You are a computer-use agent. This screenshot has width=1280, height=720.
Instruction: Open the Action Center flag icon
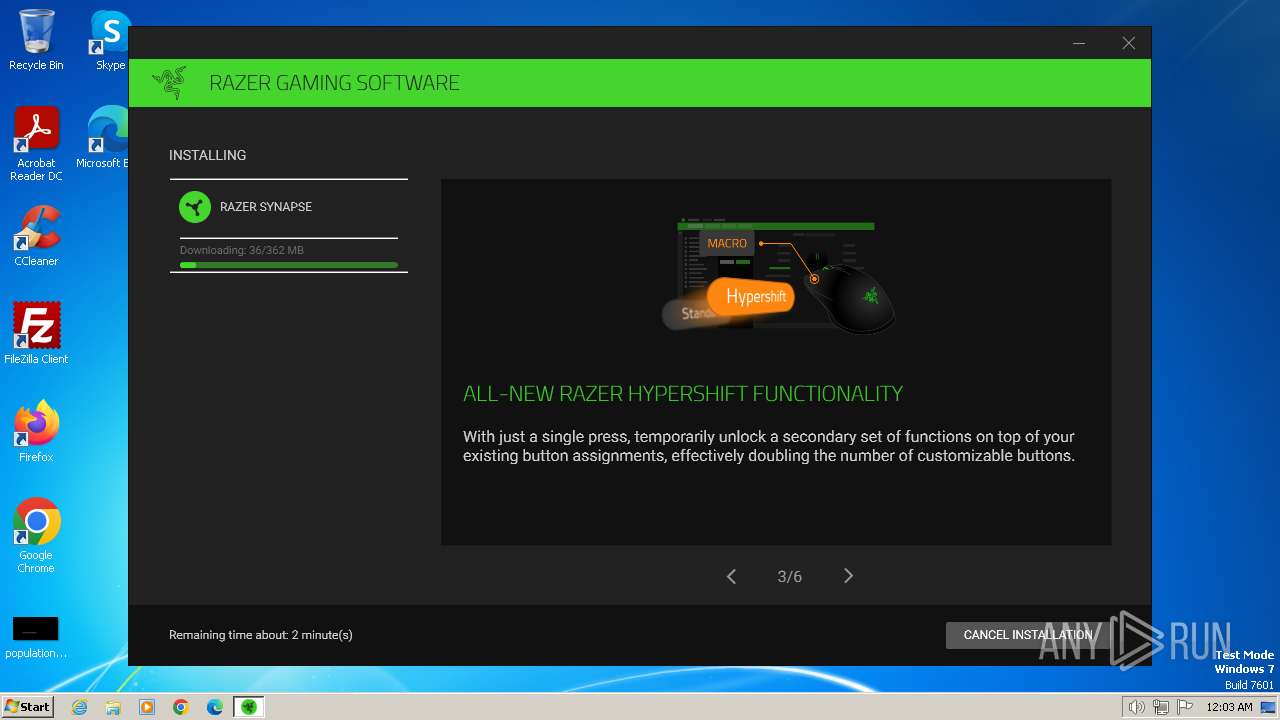[1185, 707]
